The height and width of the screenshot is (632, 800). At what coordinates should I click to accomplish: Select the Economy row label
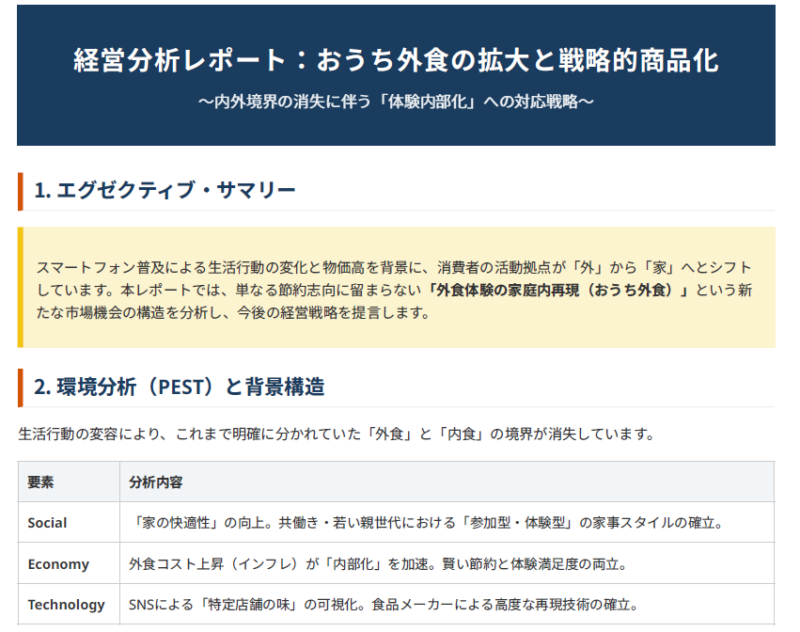[x=59, y=564]
